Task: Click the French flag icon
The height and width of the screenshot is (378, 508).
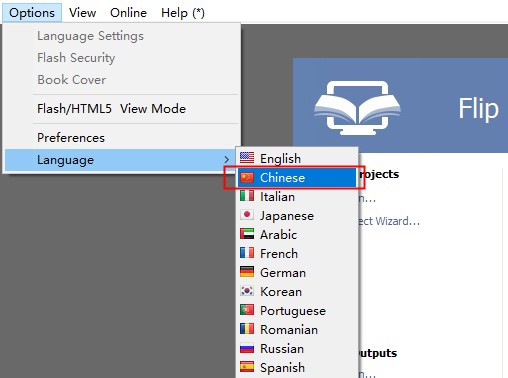Action: click(x=247, y=253)
